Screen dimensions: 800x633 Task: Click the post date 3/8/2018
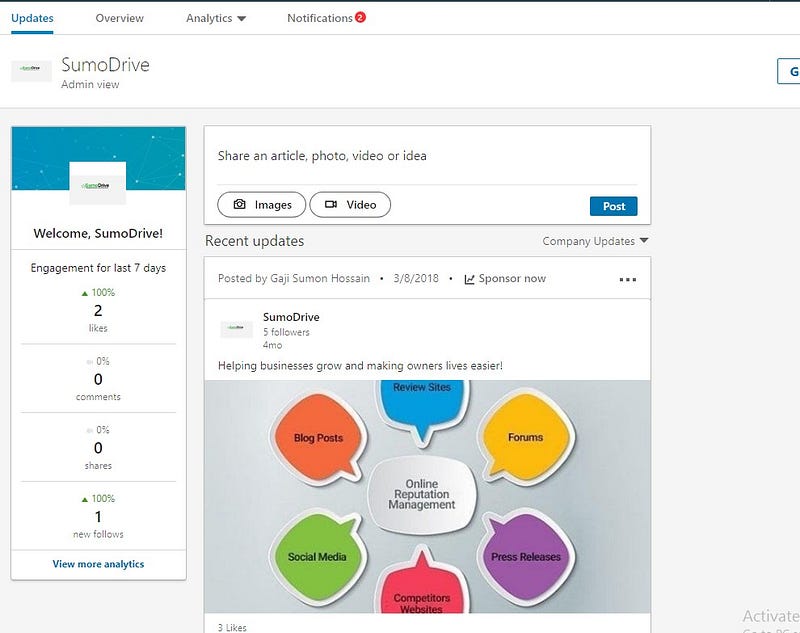tap(416, 278)
